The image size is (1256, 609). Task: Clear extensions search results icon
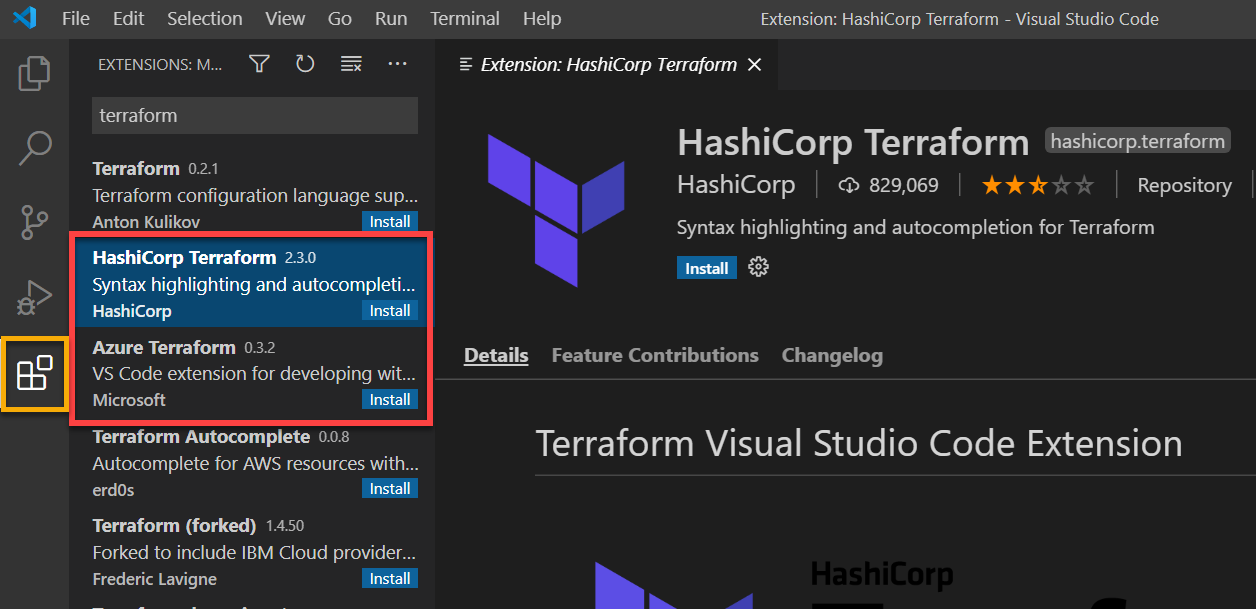[x=351, y=64]
